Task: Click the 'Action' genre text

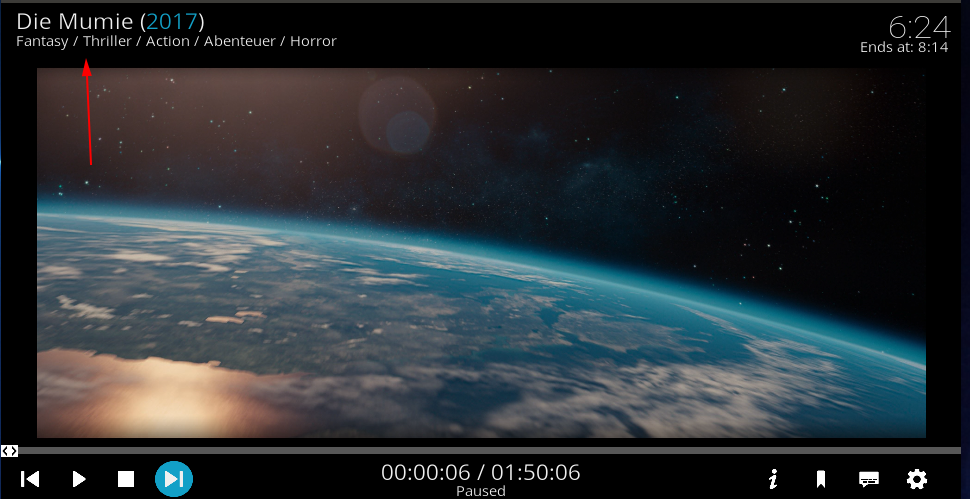Action: click(x=168, y=41)
